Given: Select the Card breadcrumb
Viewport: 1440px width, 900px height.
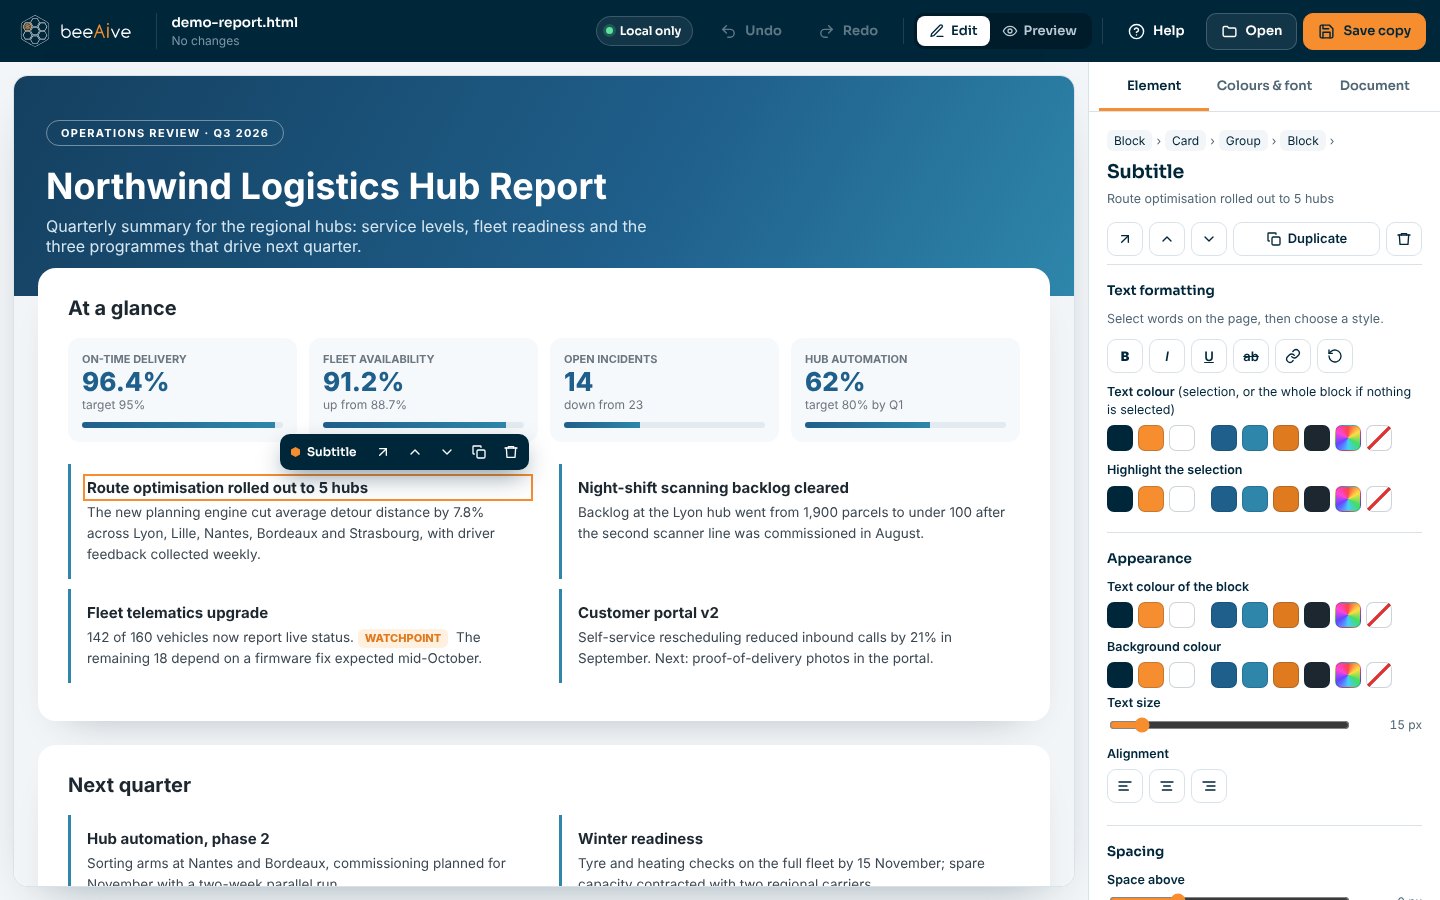Looking at the screenshot, I should tap(1185, 141).
